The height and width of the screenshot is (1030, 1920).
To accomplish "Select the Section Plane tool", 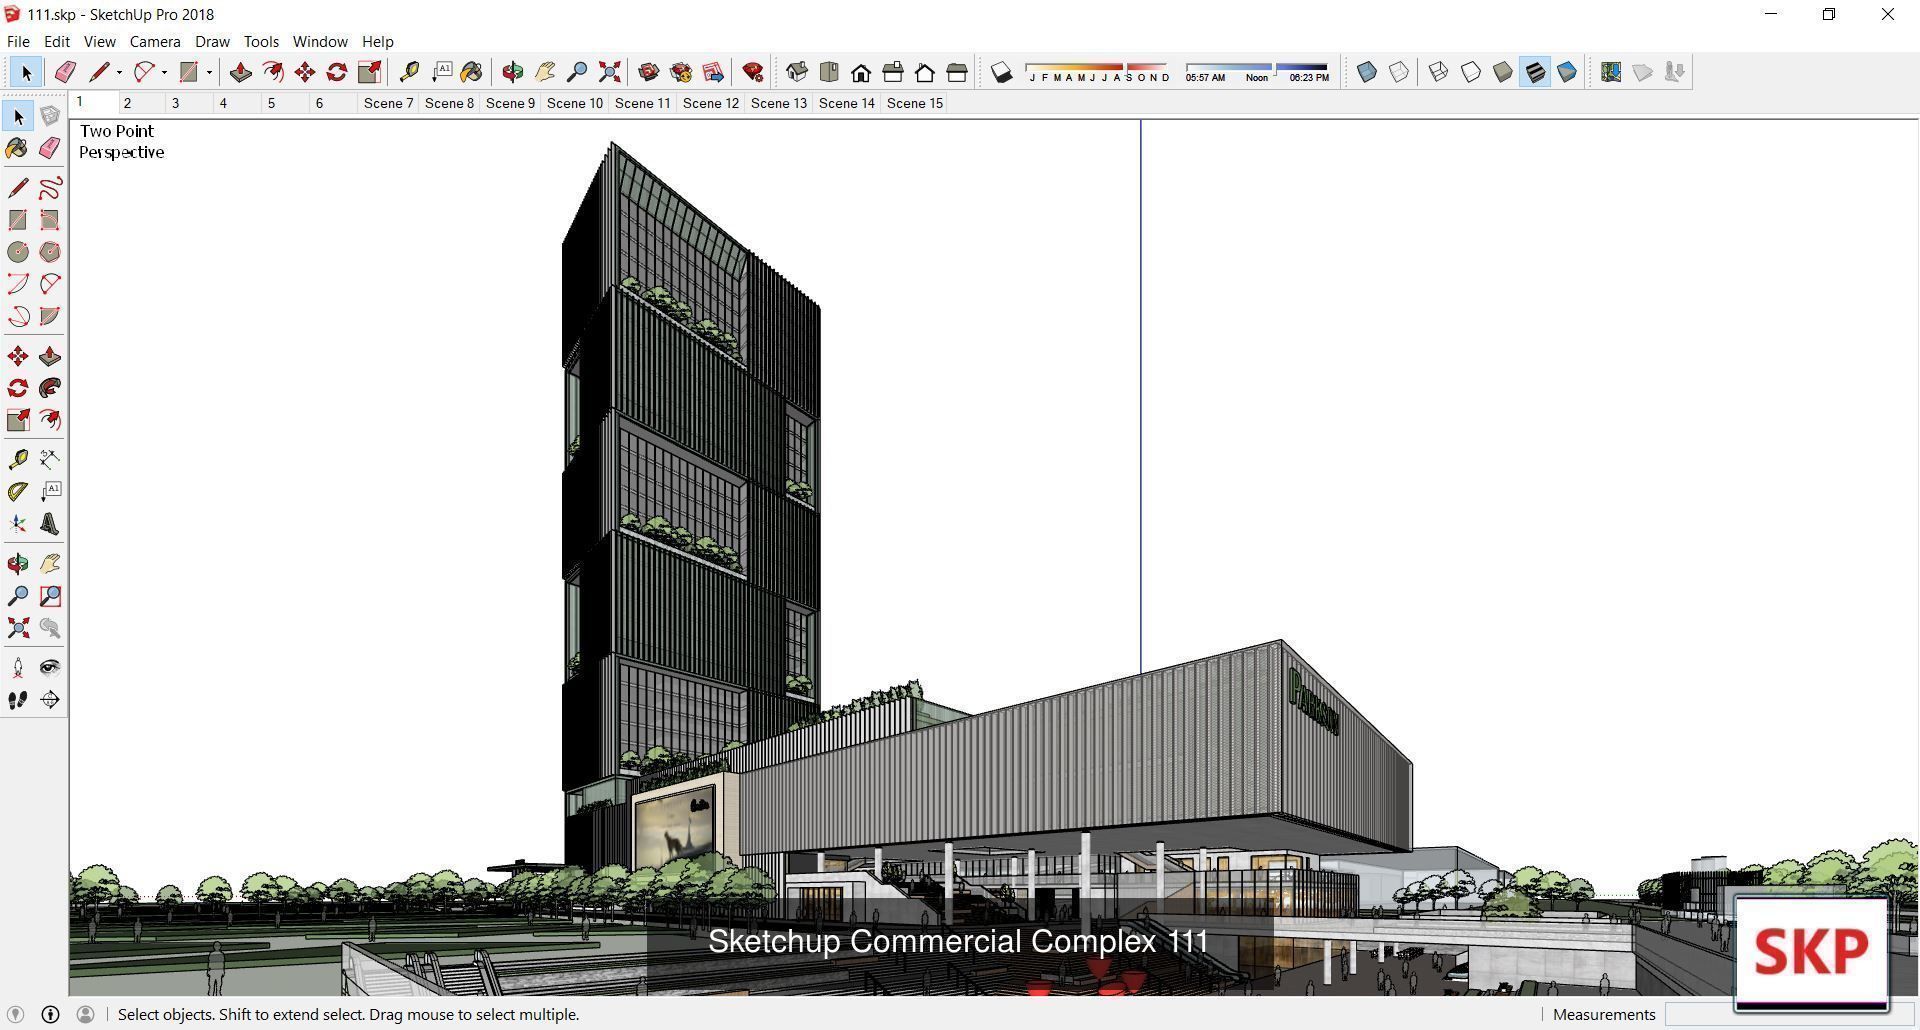I will (x=50, y=700).
